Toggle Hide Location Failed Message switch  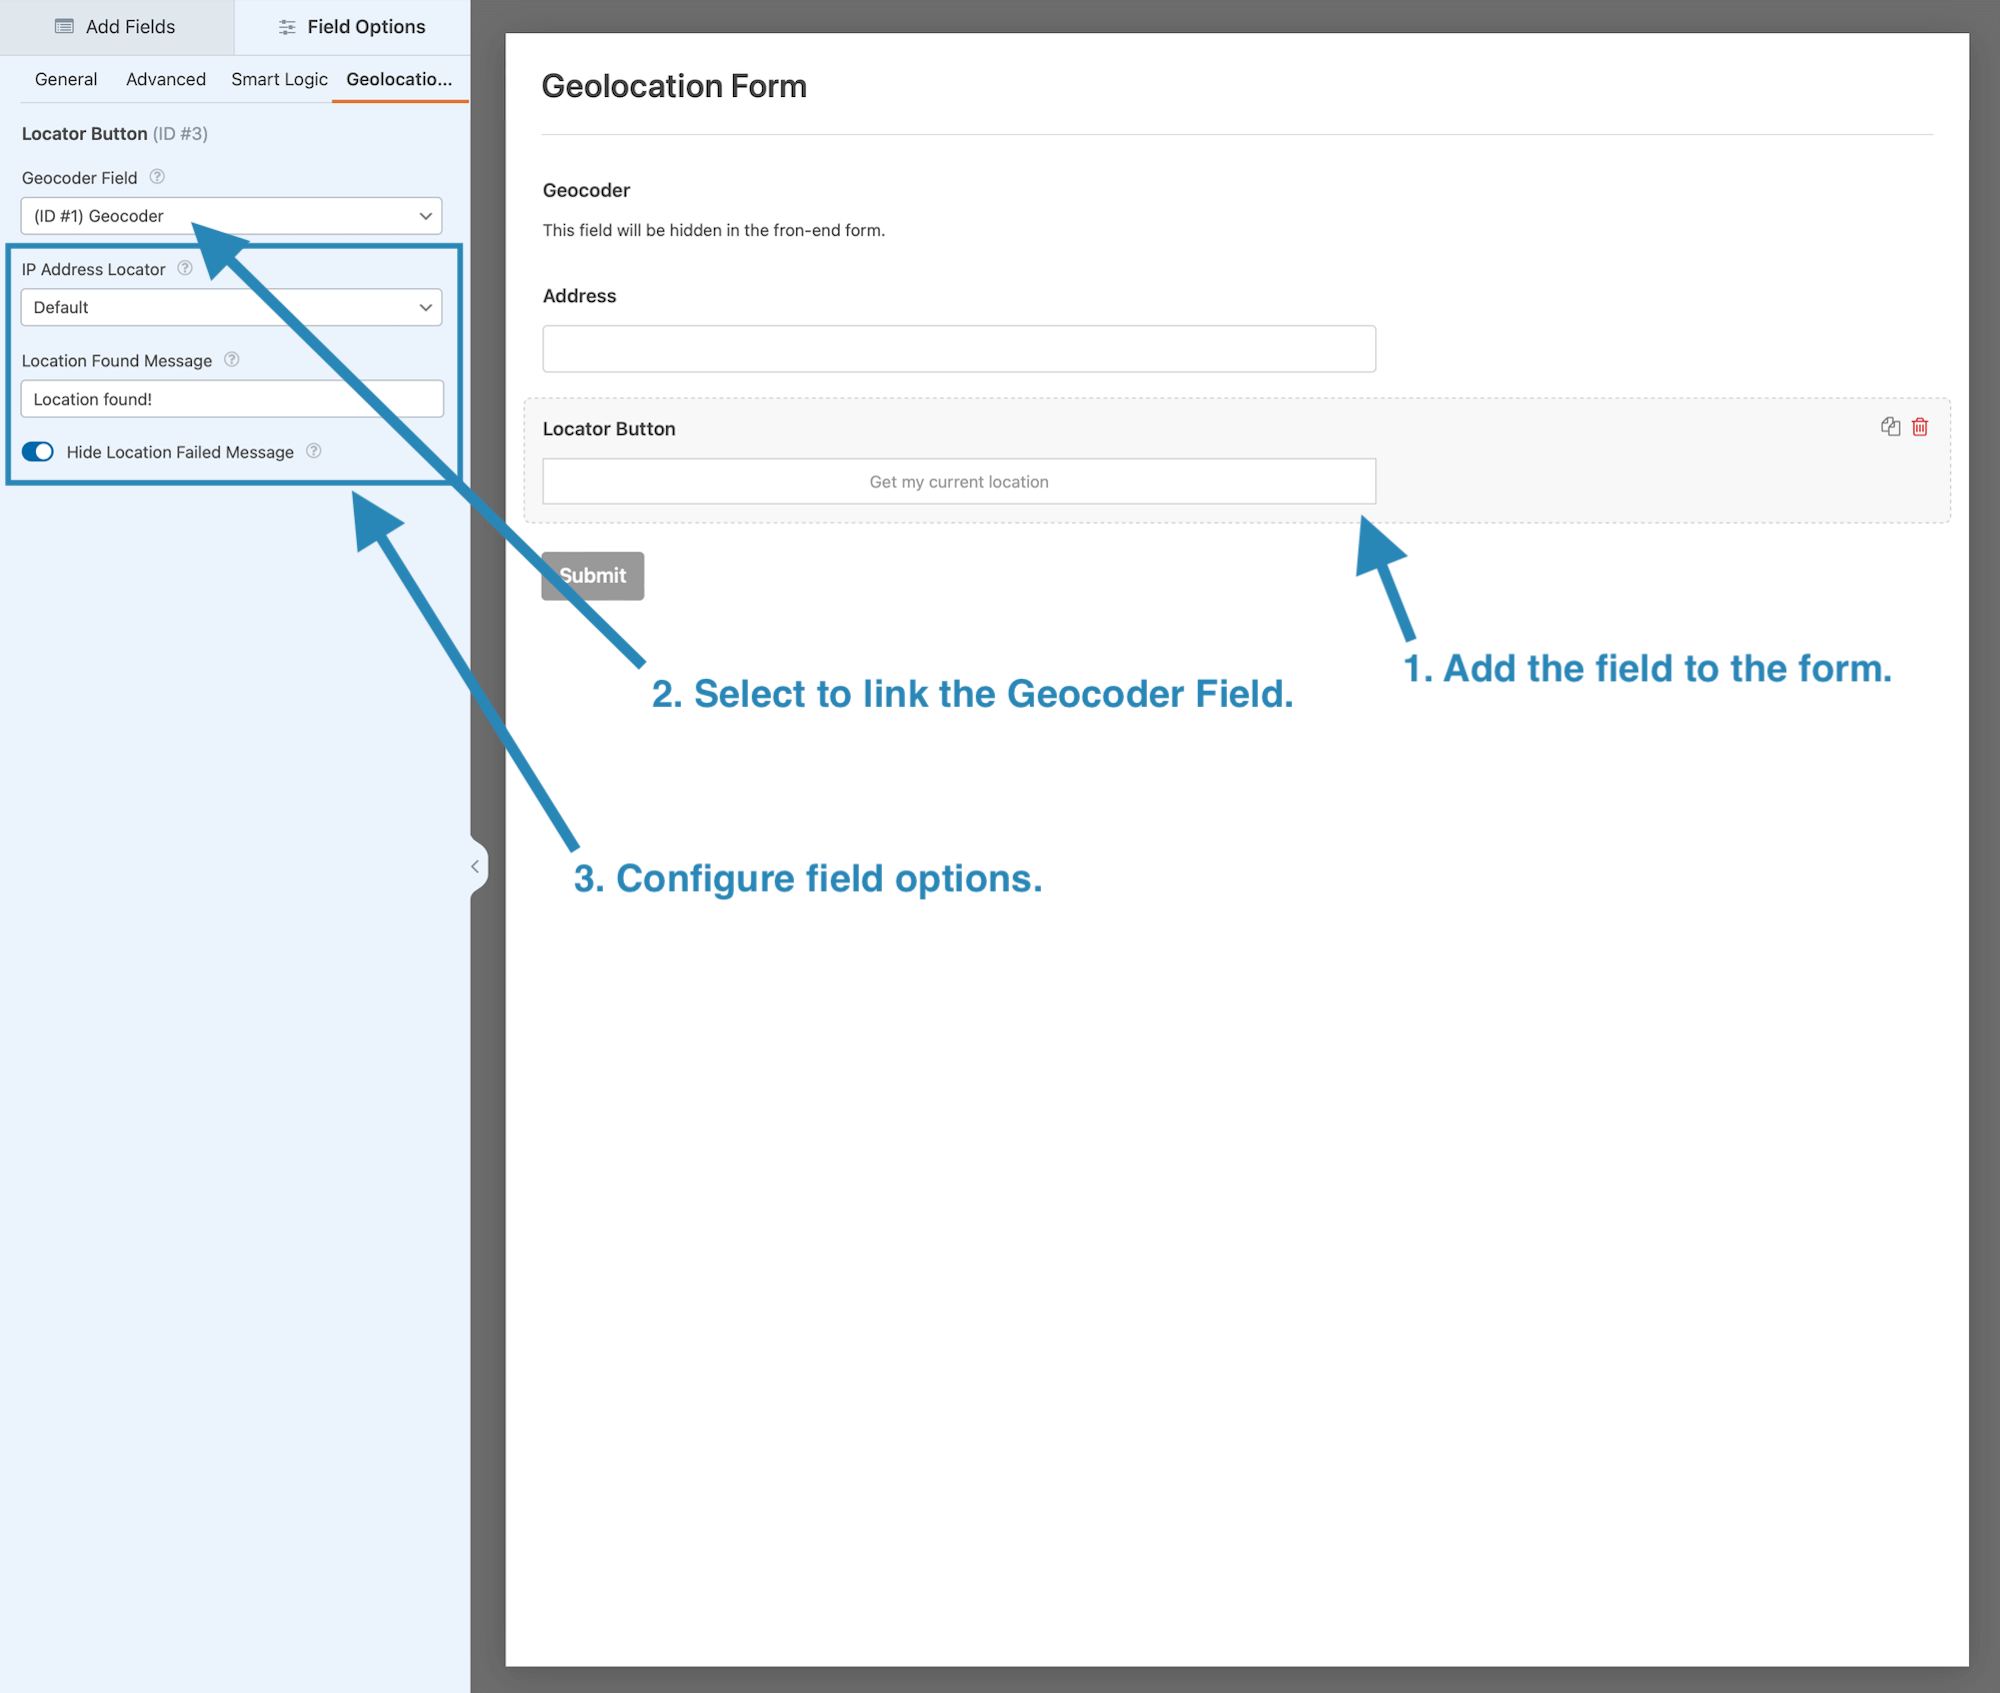(x=38, y=452)
